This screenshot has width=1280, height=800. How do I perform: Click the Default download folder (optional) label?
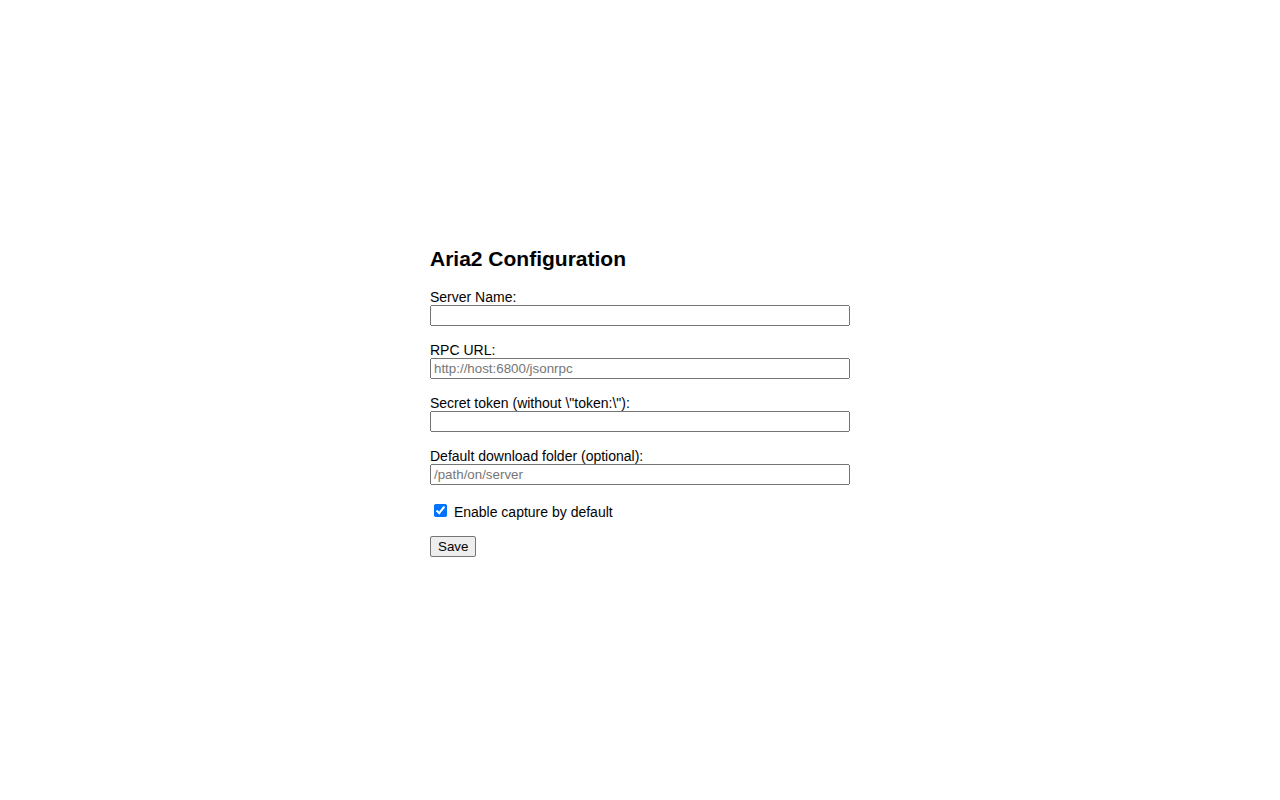[536, 456]
